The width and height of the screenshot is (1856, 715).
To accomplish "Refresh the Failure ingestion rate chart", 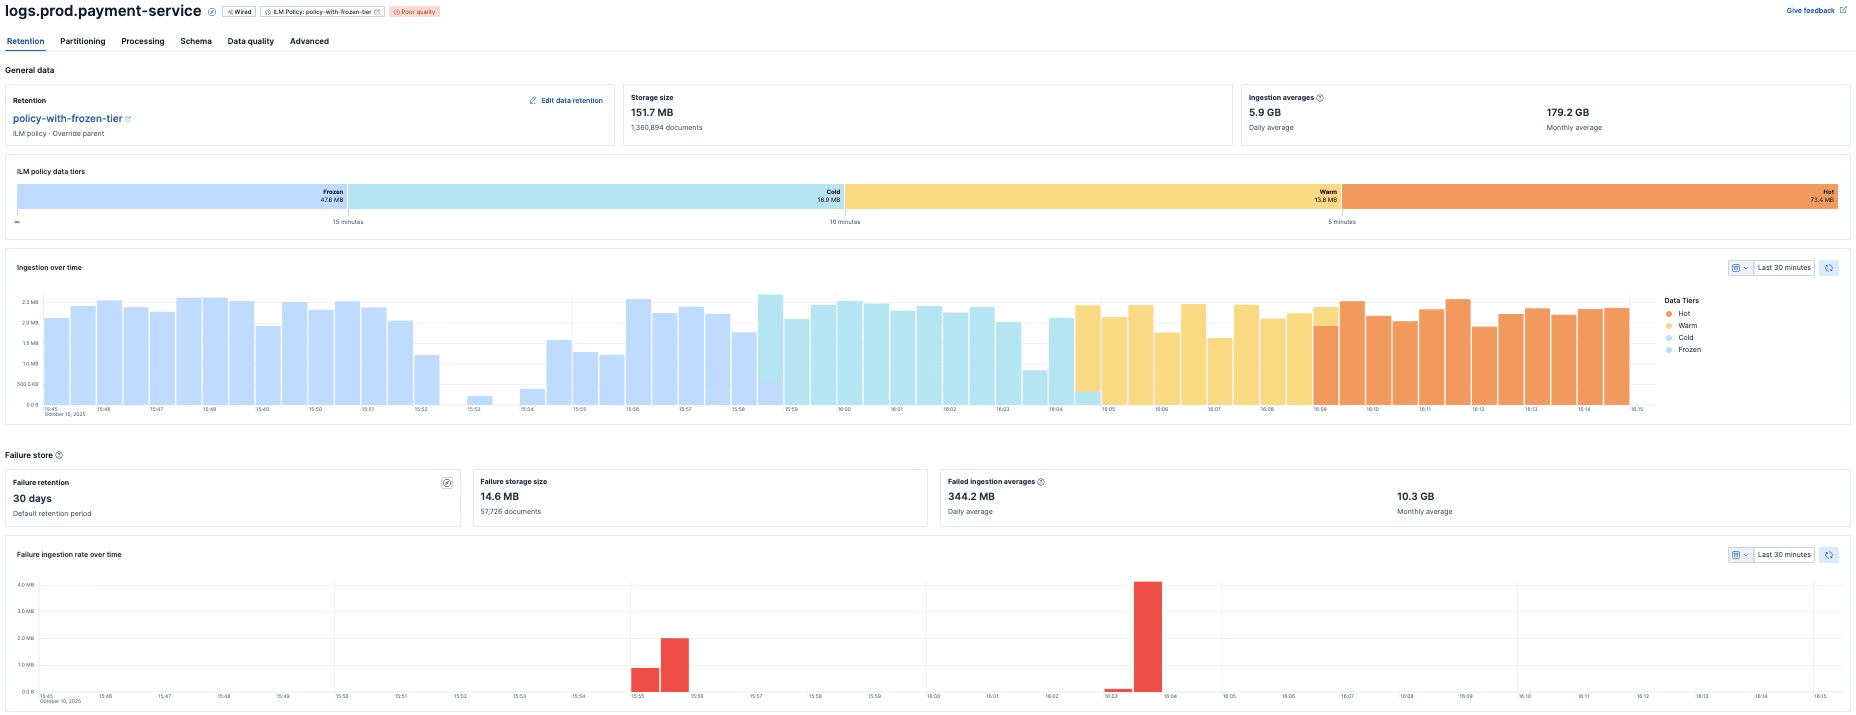I will click(1828, 555).
